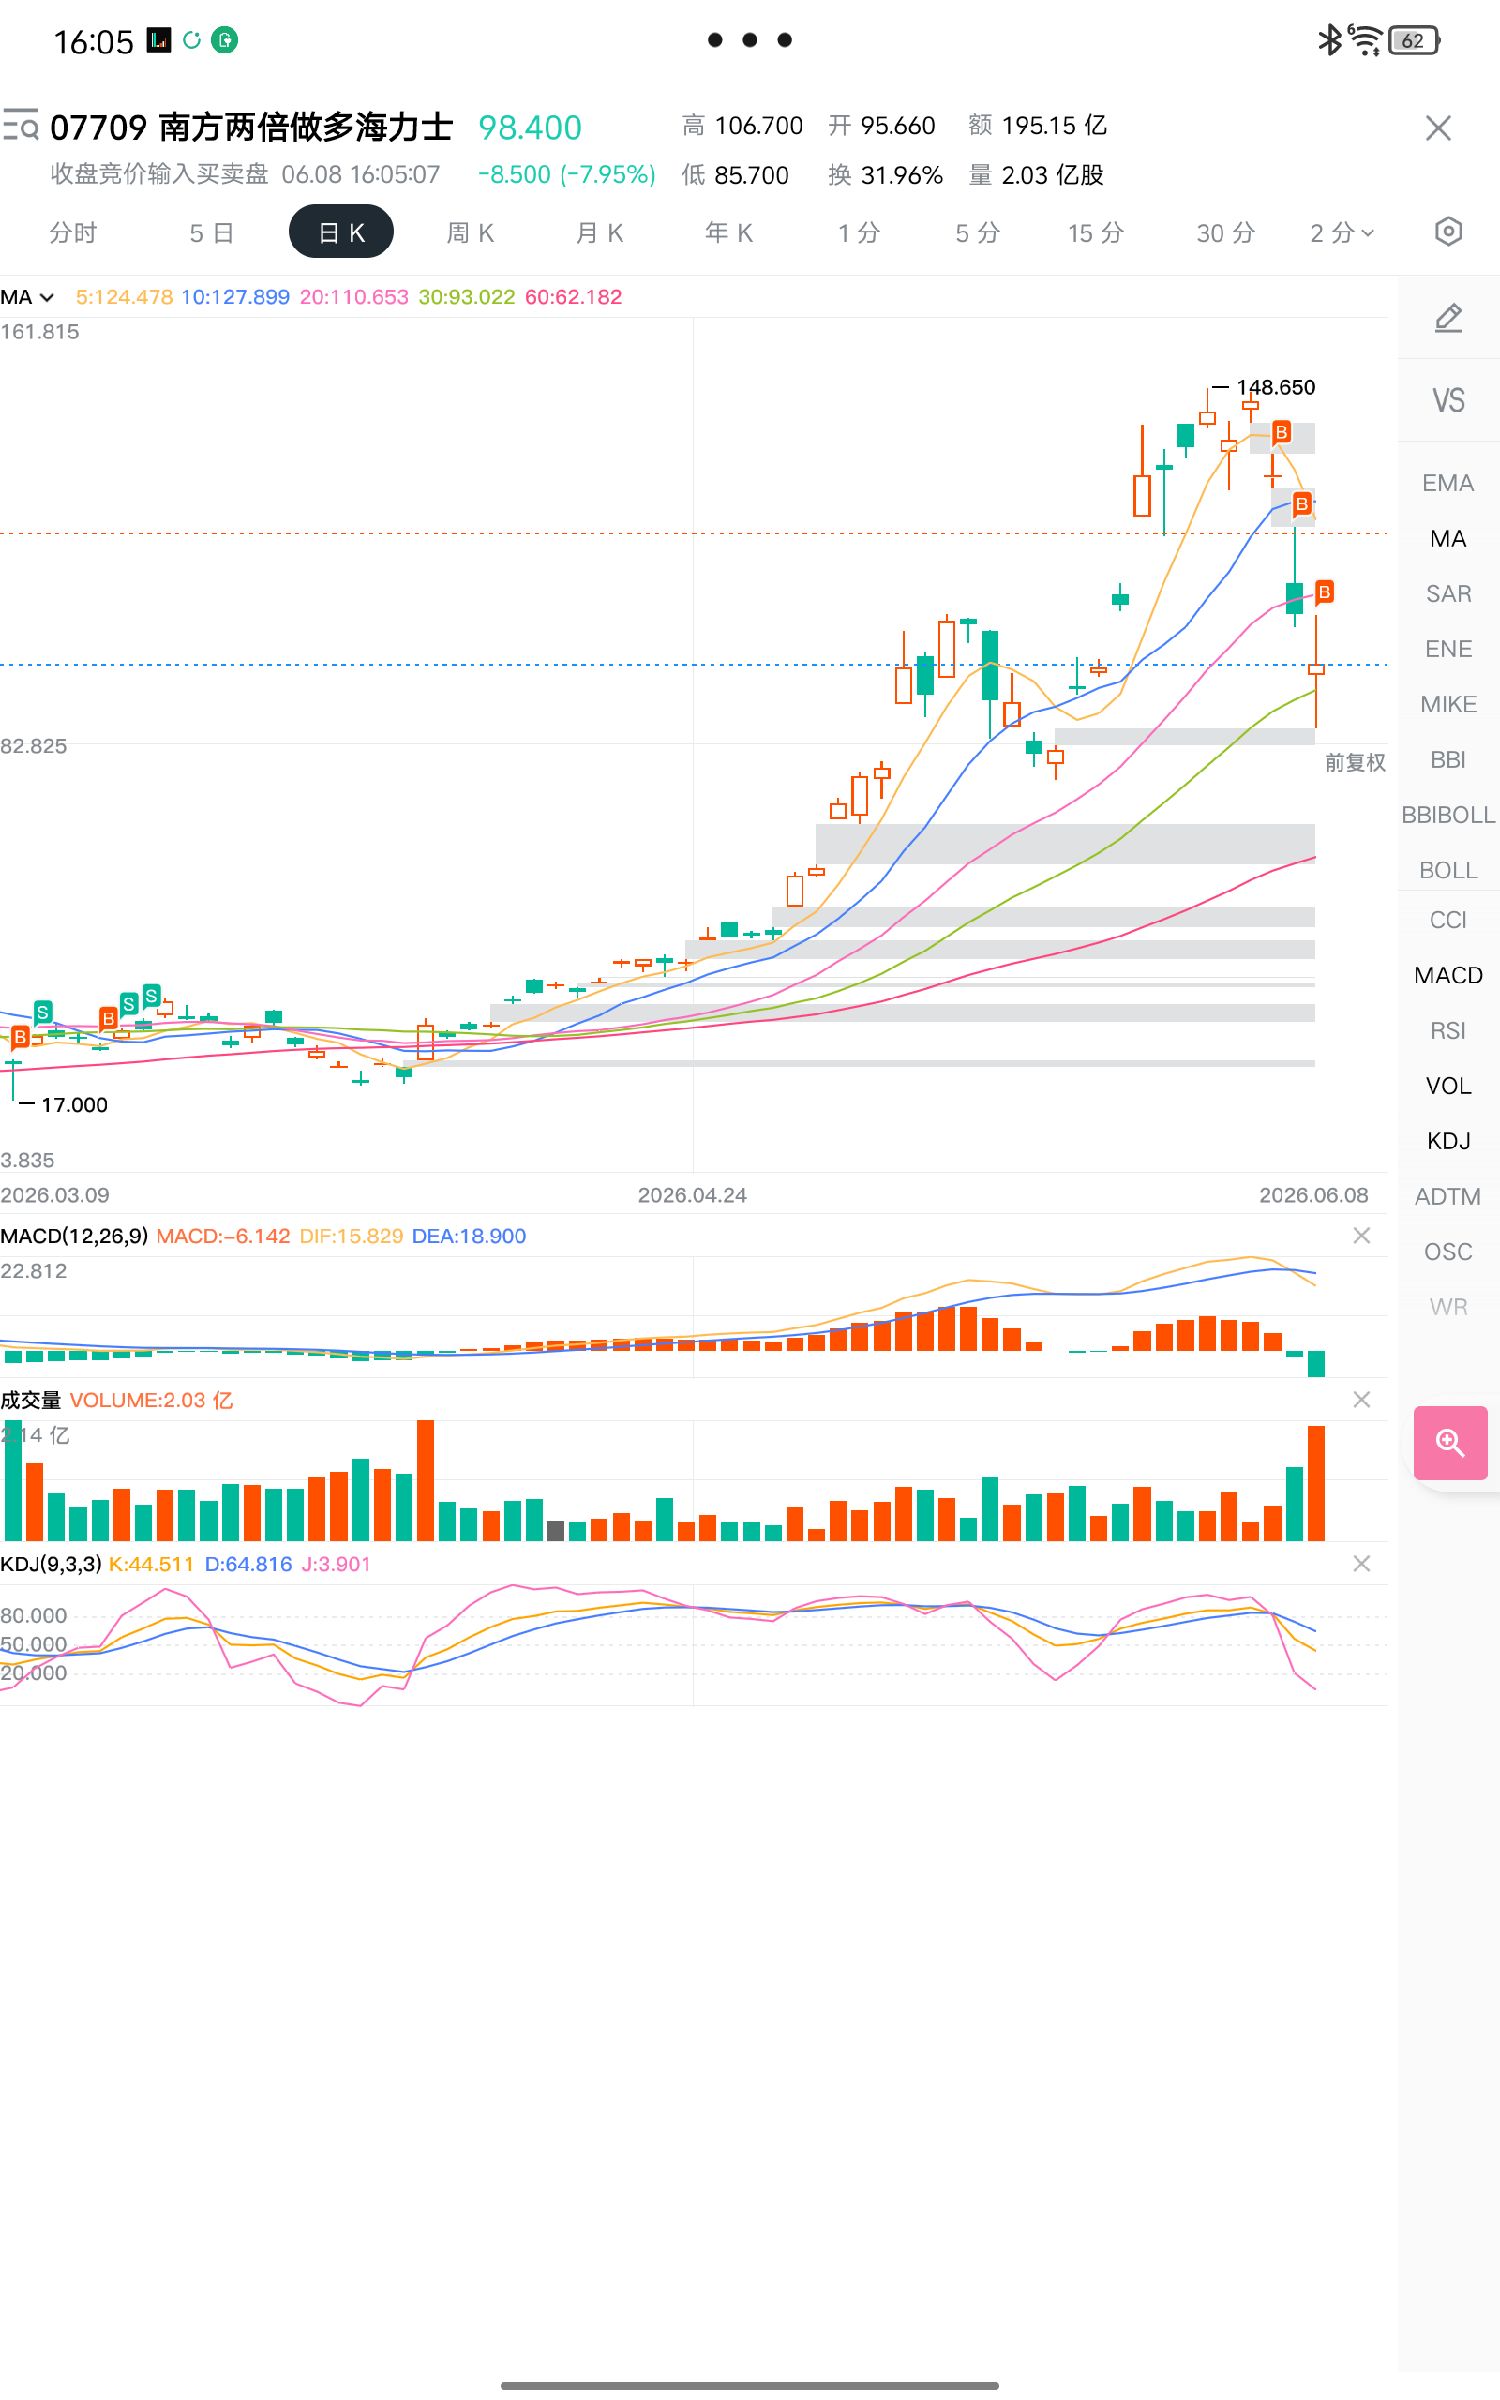The image size is (1500, 2400).
Task: Close the KDJ indicator panel
Action: [1362, 1564]
